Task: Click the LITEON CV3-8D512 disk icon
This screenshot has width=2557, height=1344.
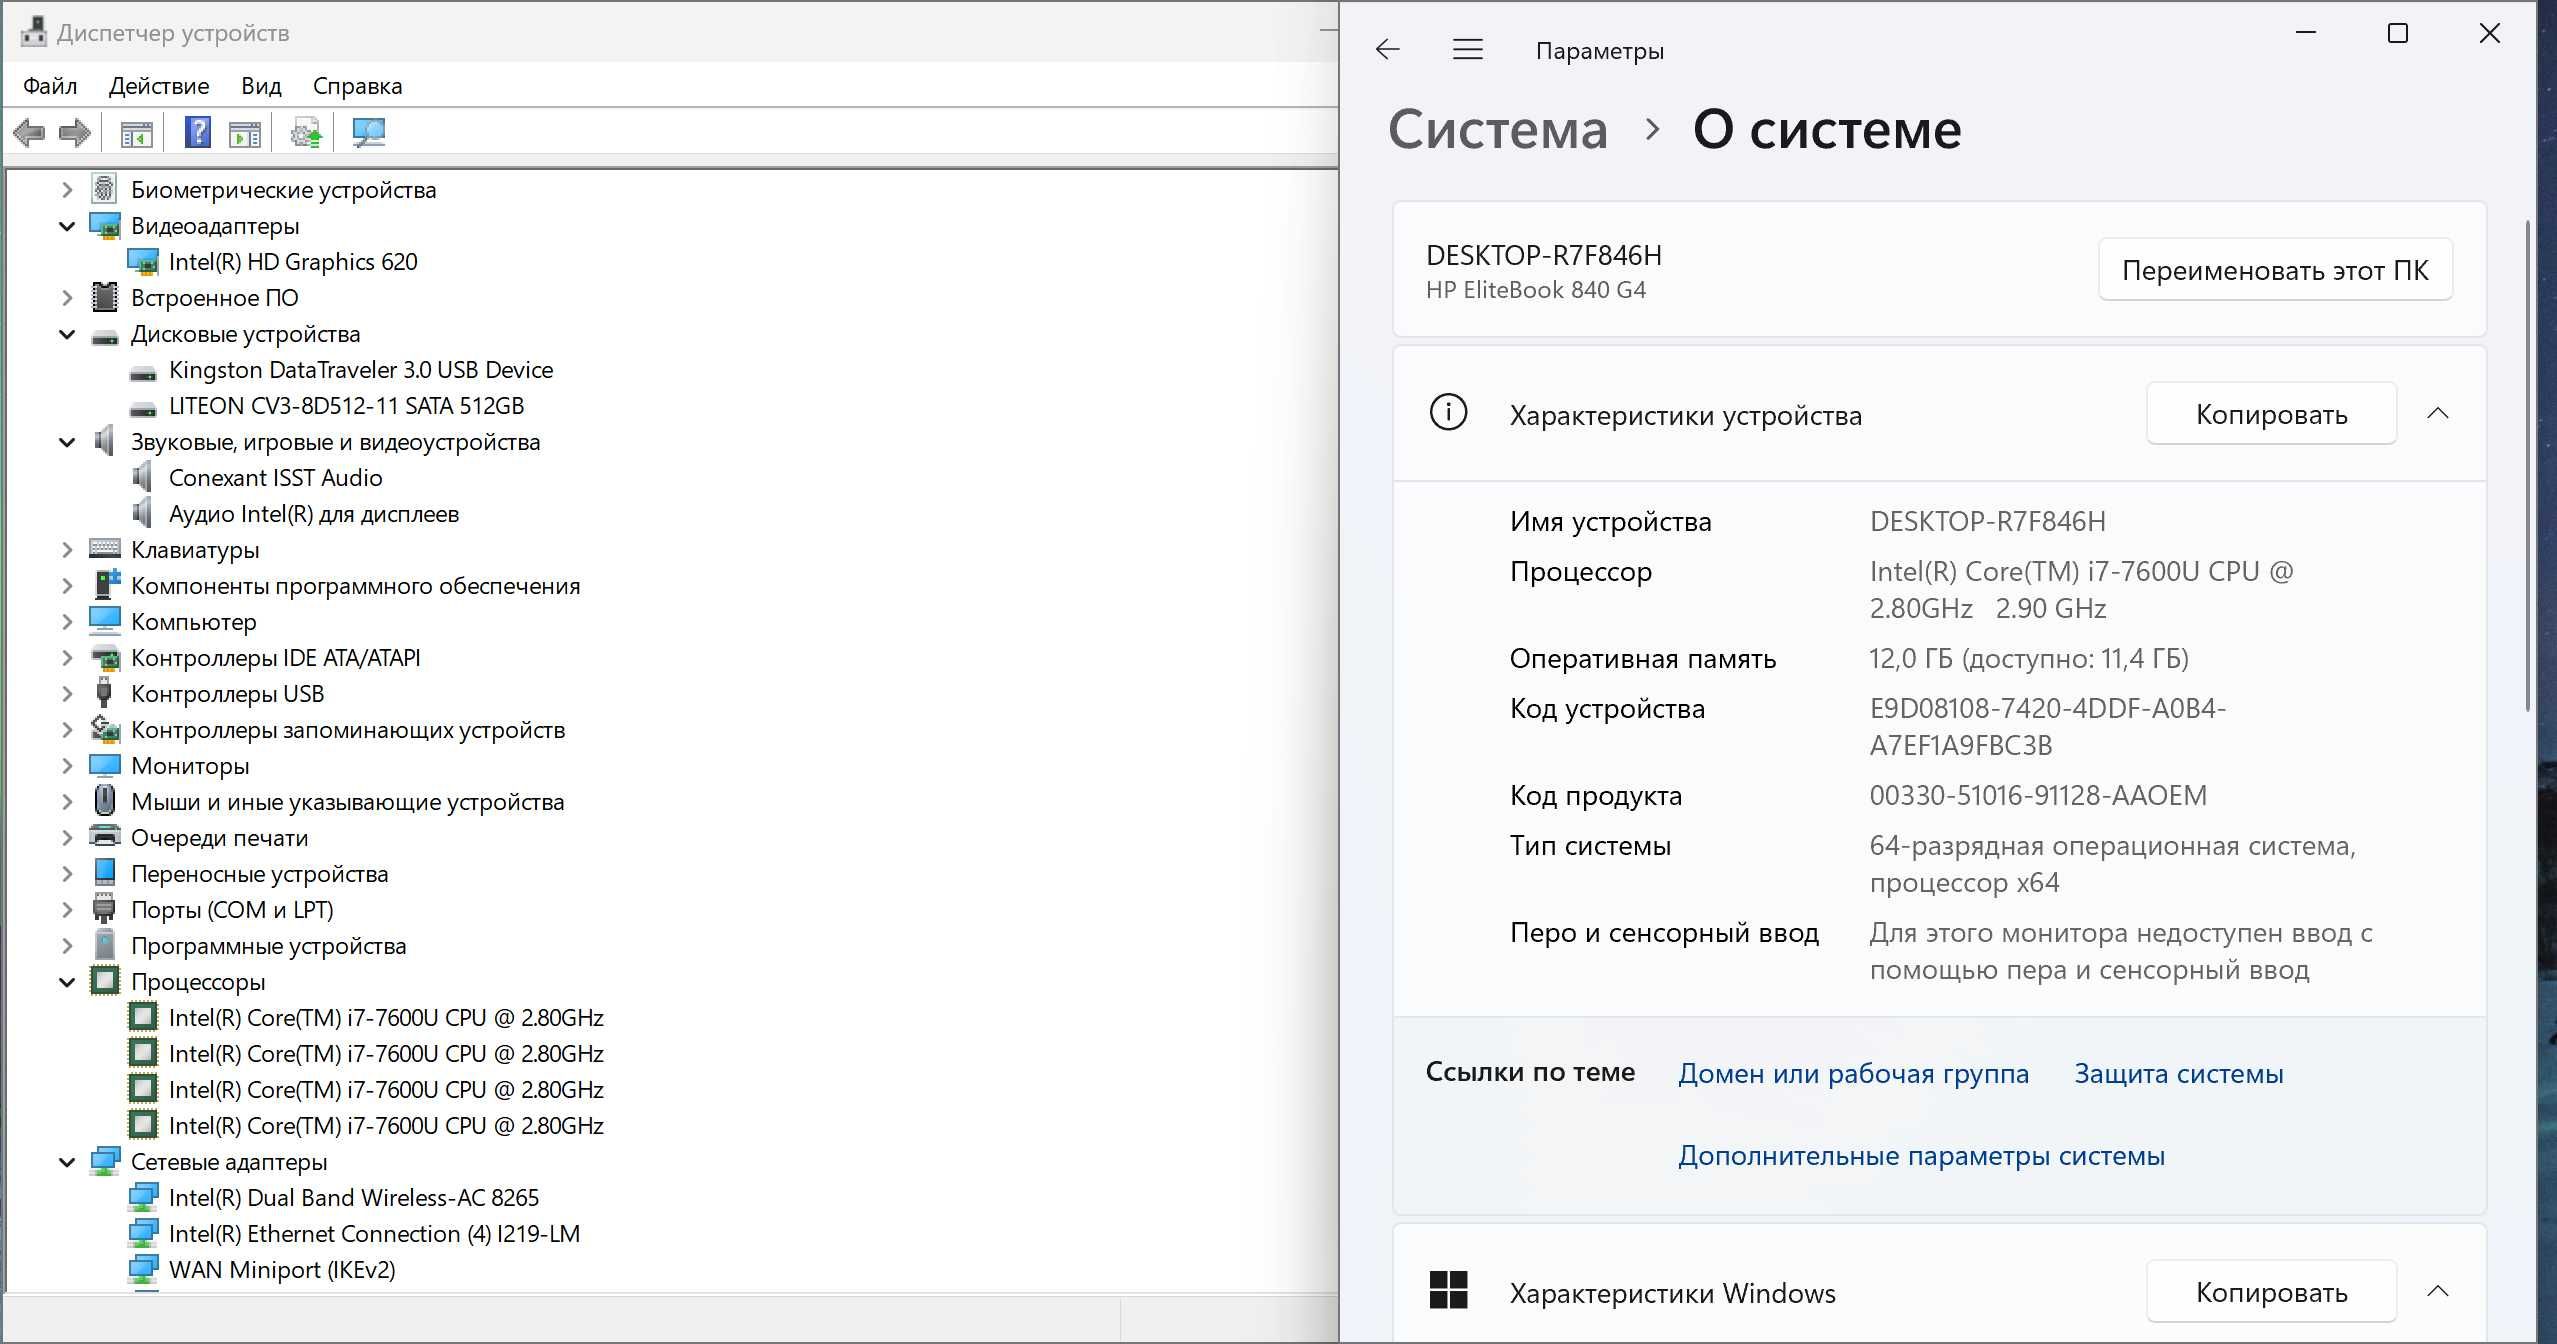Action: [143, 408]
